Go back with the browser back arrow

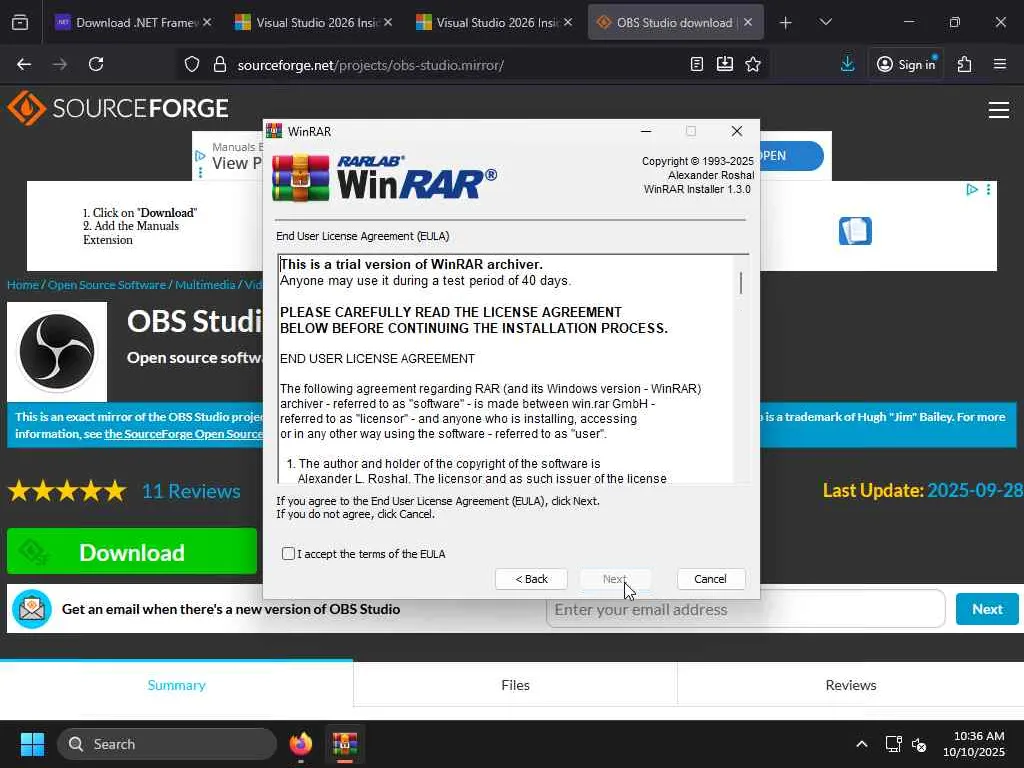click(24, 65)
